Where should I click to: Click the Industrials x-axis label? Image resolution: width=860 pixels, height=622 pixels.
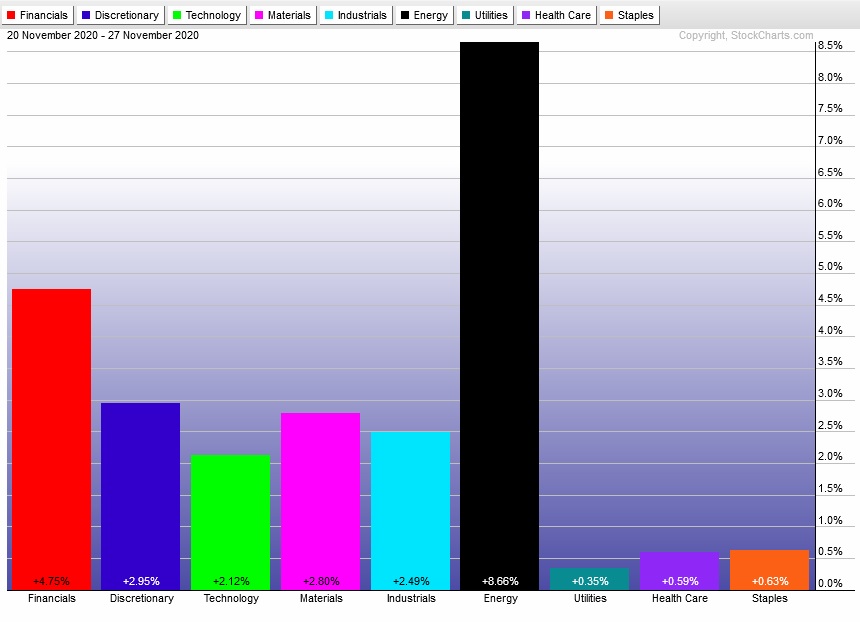point(411,598)
